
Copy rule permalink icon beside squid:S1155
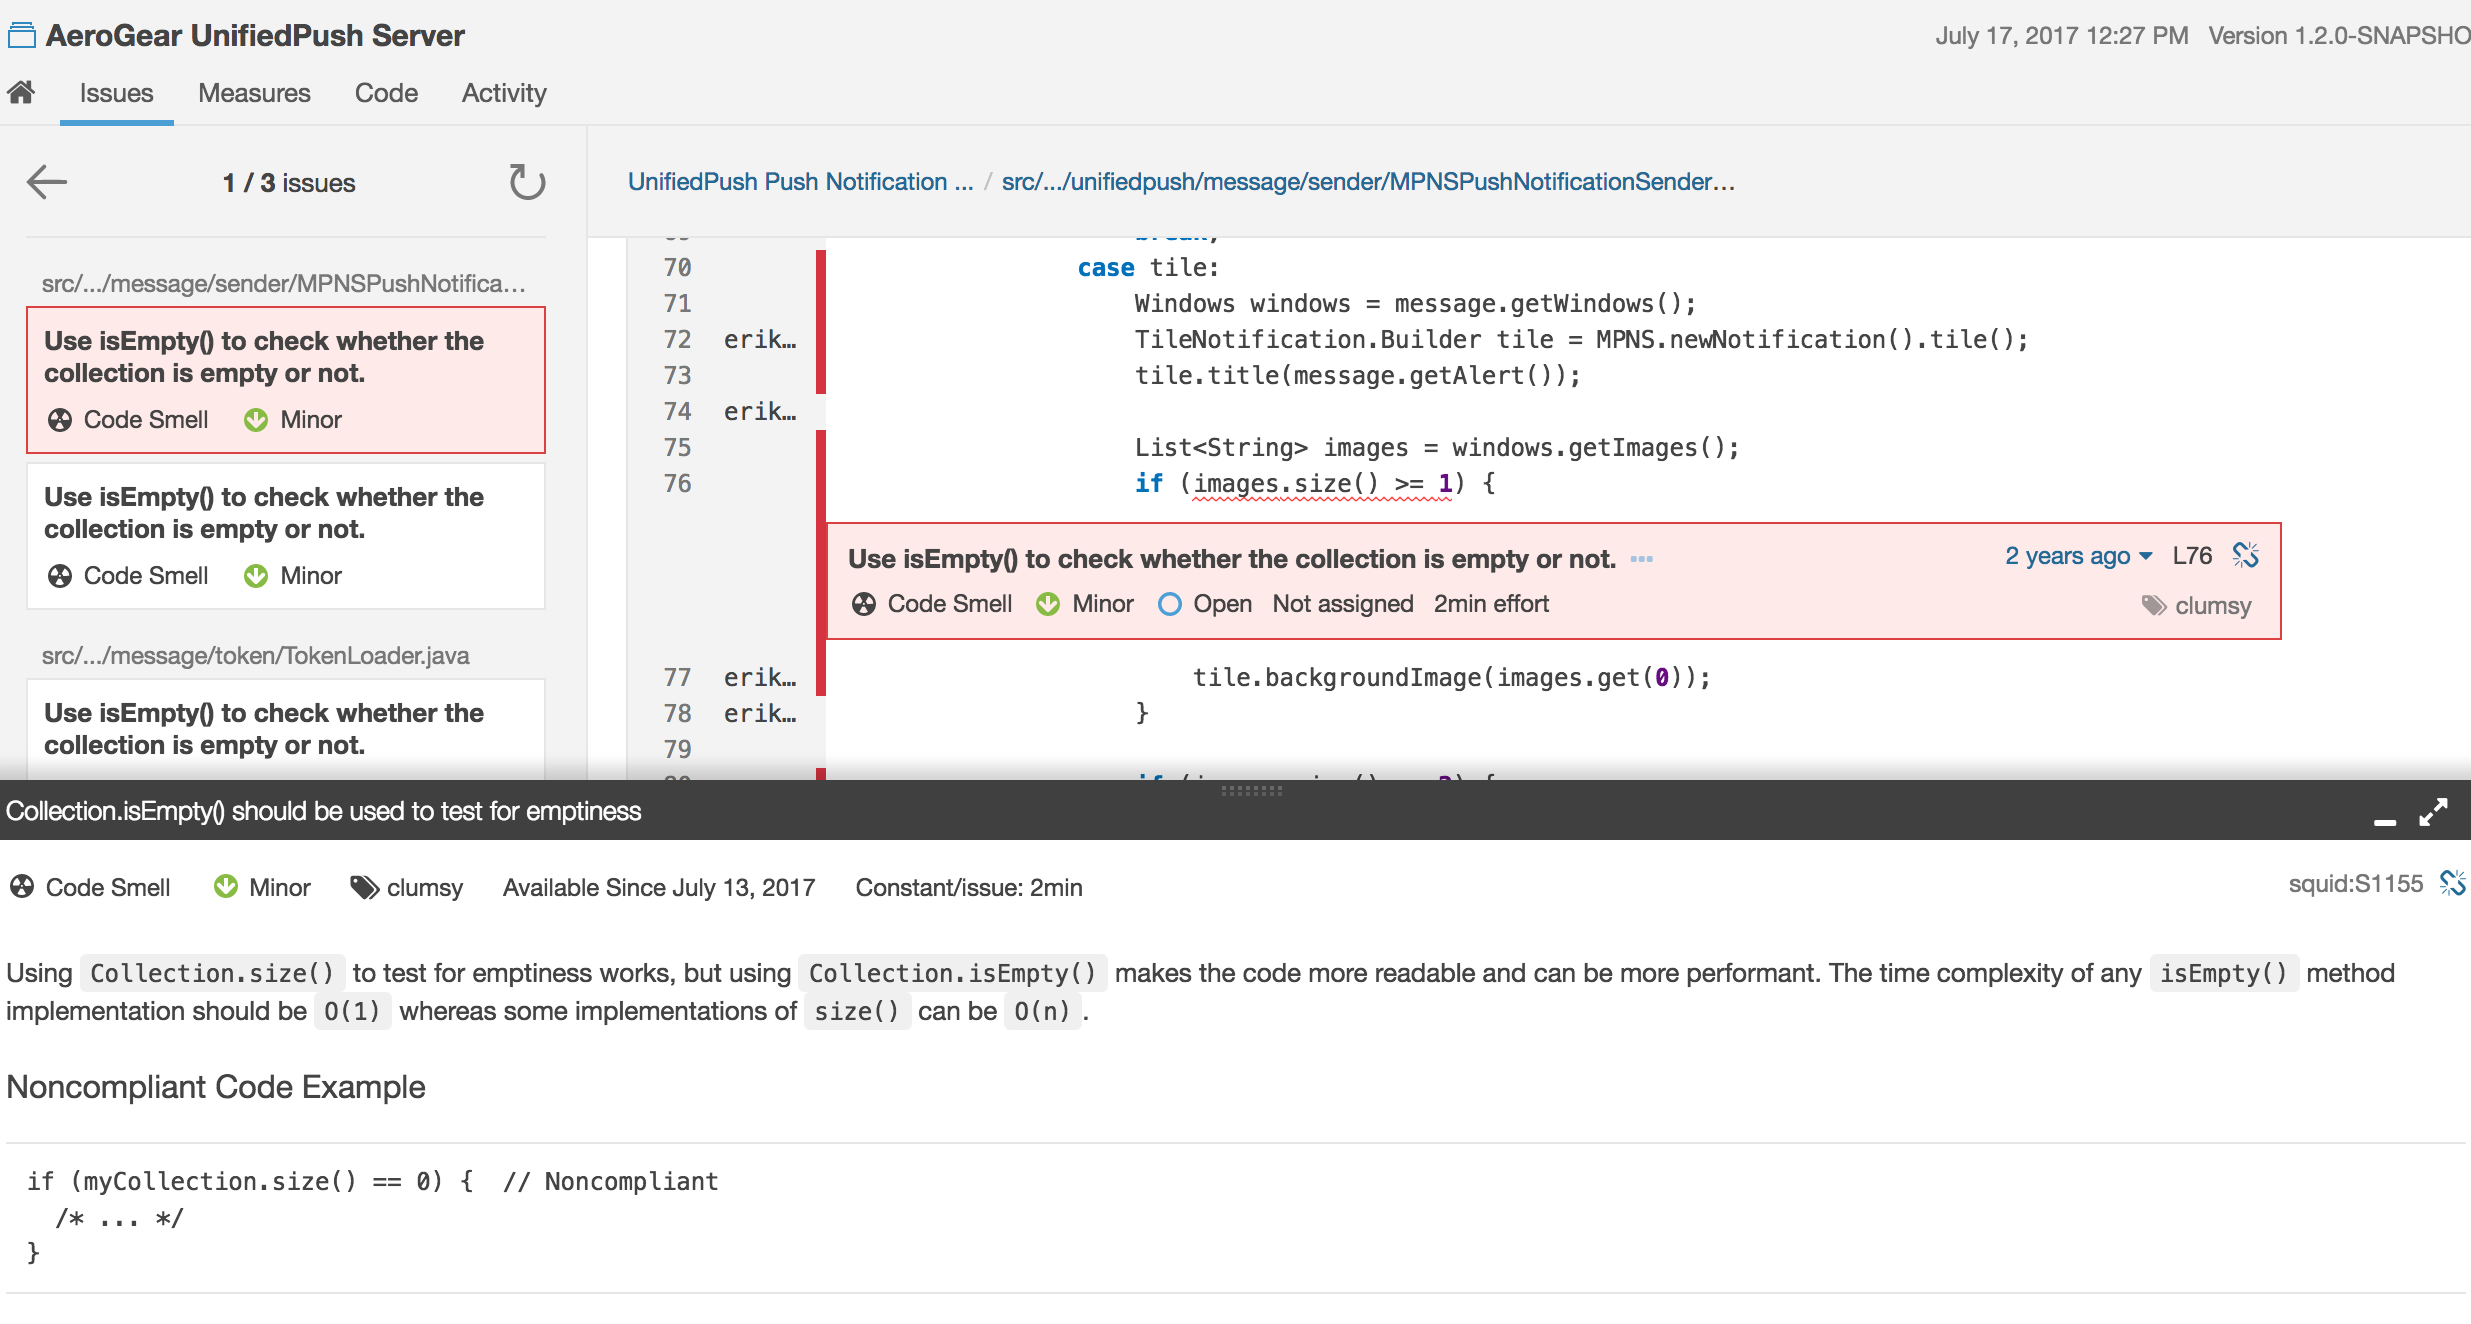(2452, 883)
